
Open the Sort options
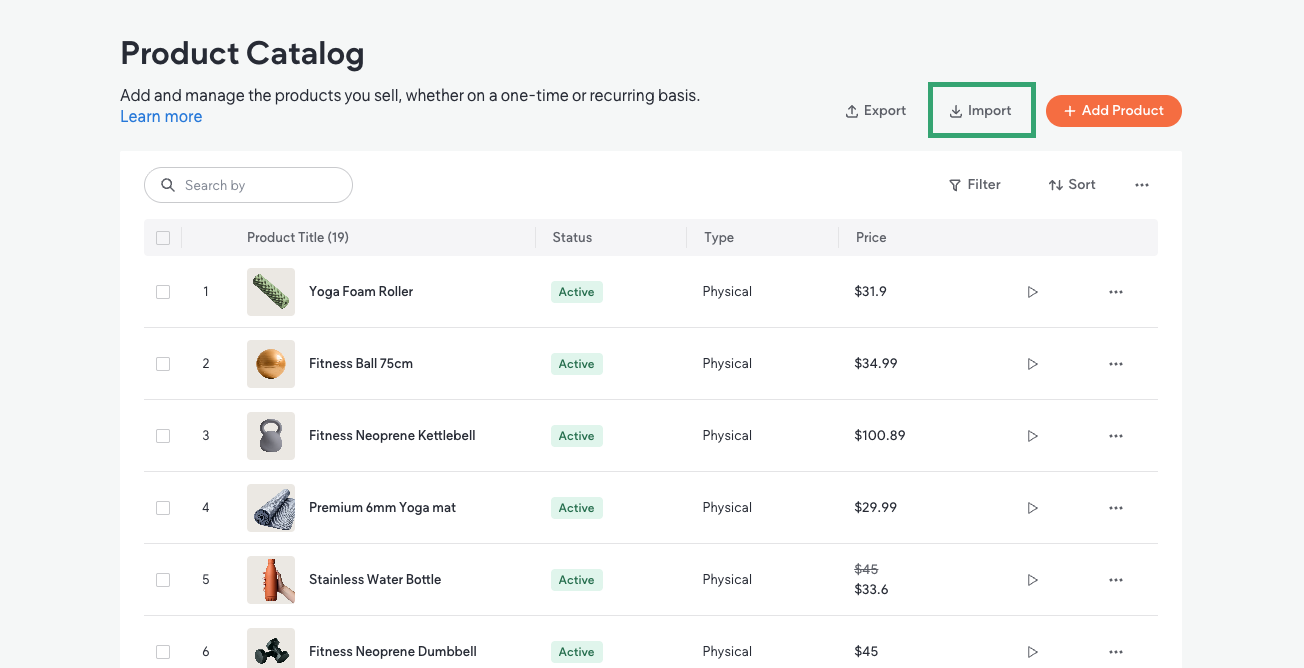click(x=1071, y=184)
